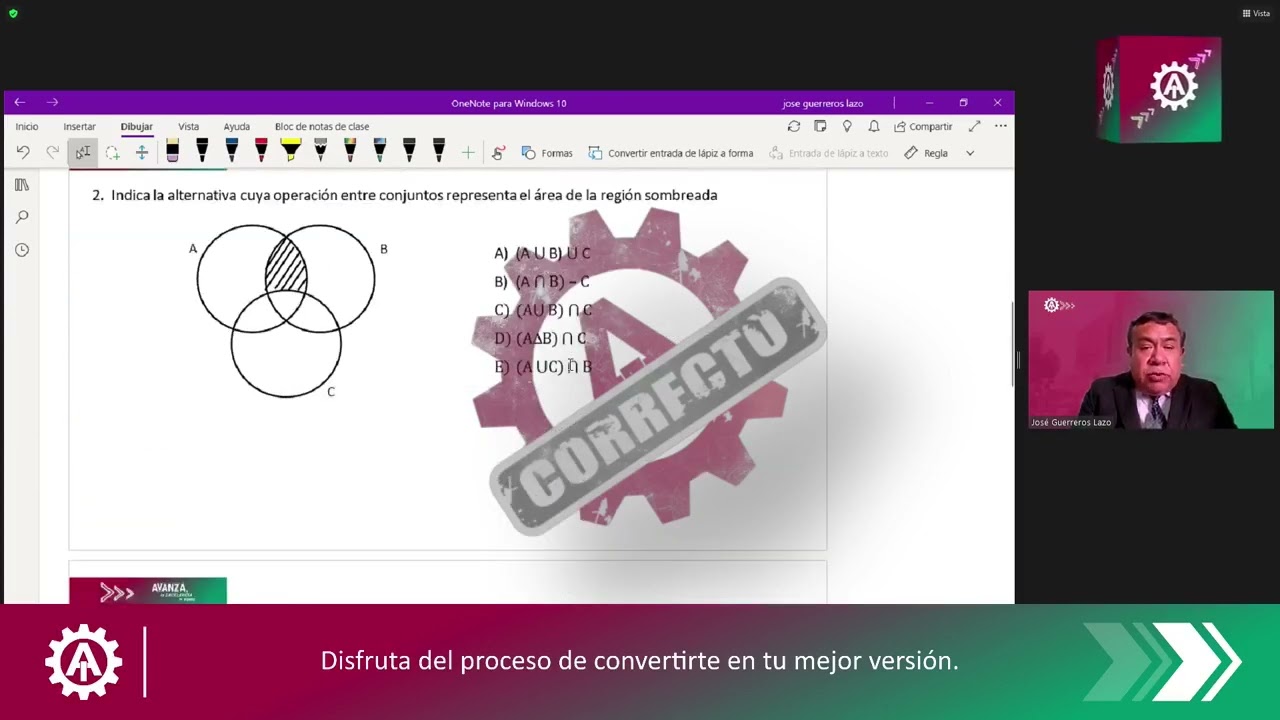
Task: Open the Bloc de notas de clase tab
Action: coord(322,127)
